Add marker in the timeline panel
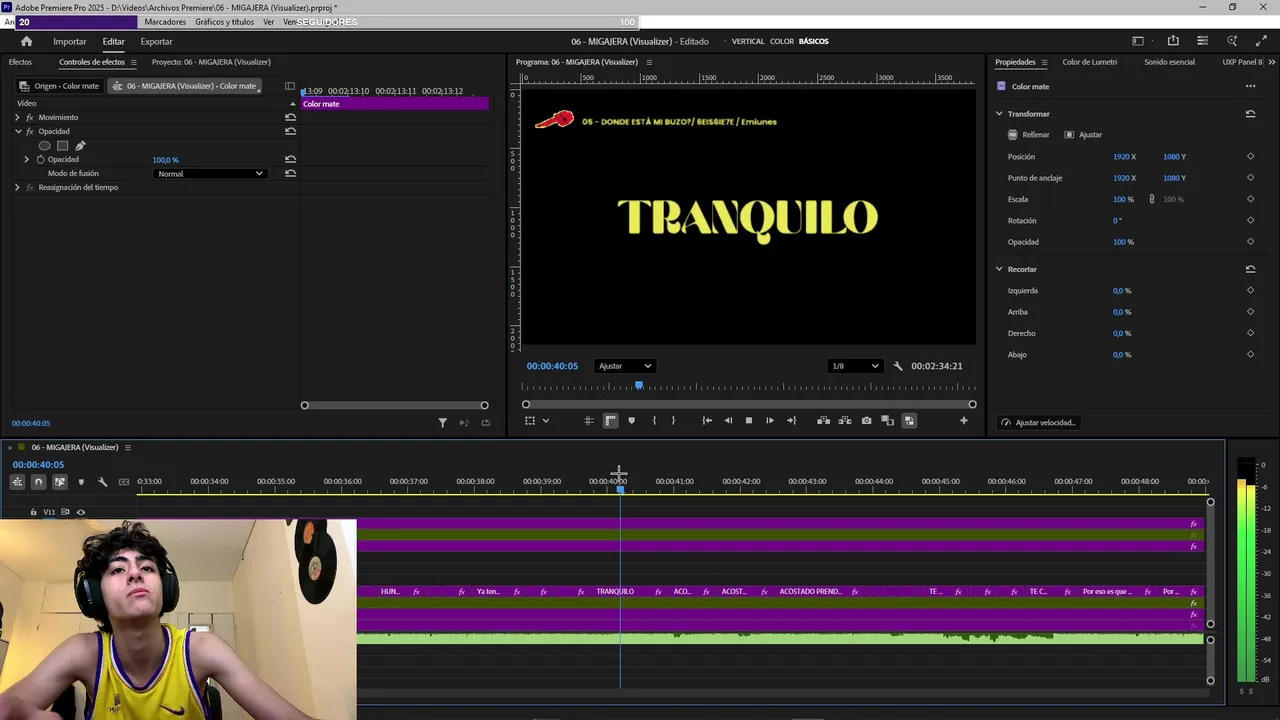1280x720 pixels. [81, 482]
